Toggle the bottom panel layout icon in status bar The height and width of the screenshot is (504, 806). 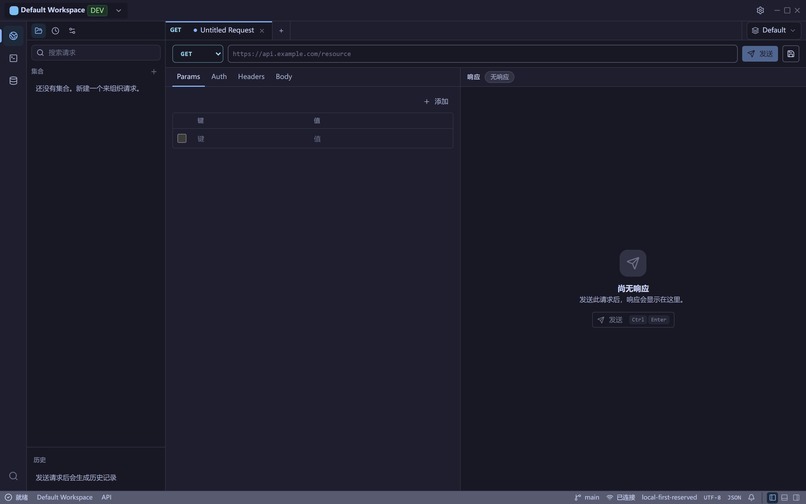784,497
